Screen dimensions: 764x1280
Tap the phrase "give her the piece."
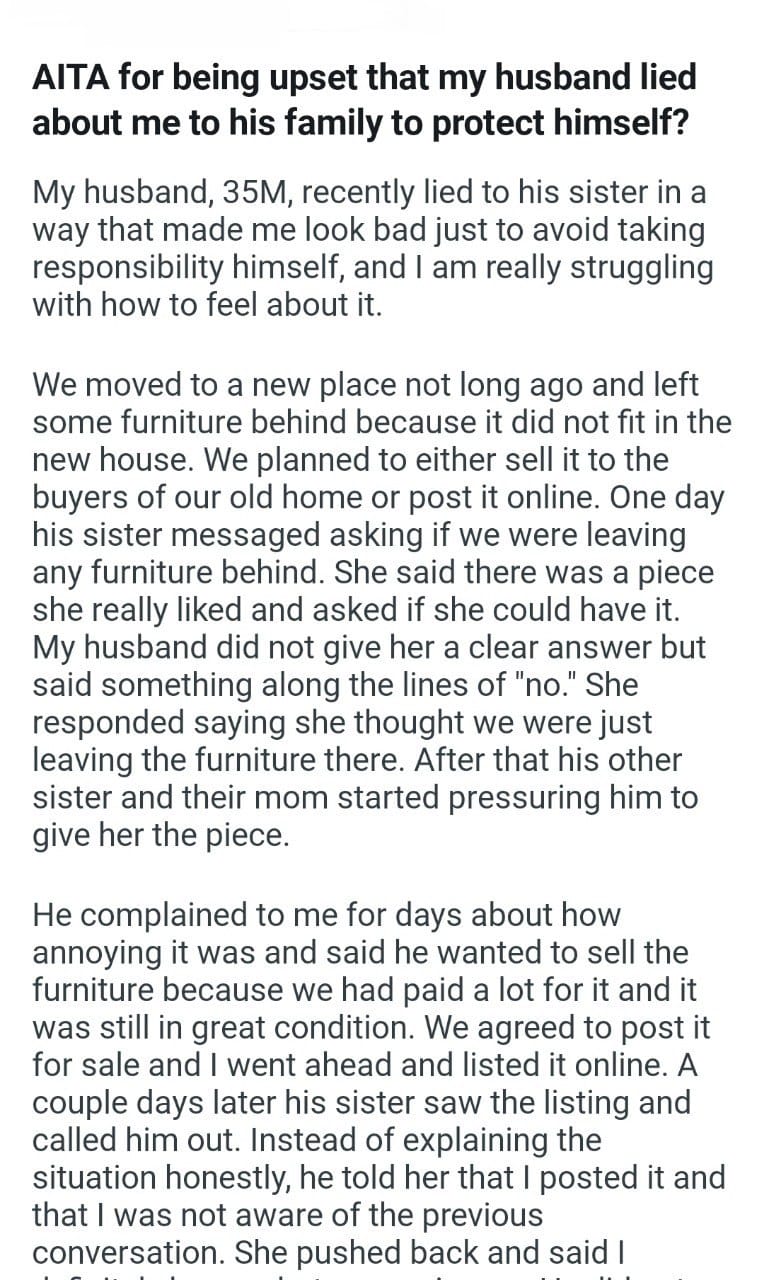coord(161,835)
